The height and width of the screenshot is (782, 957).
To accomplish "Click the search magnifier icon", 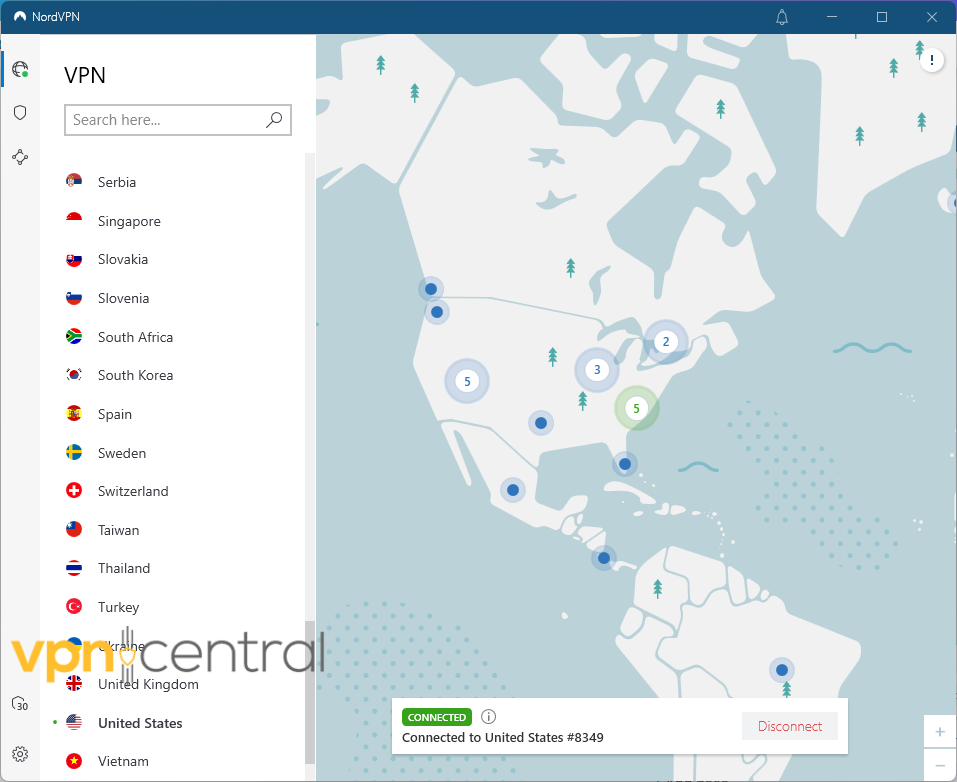I will [274, 120].
